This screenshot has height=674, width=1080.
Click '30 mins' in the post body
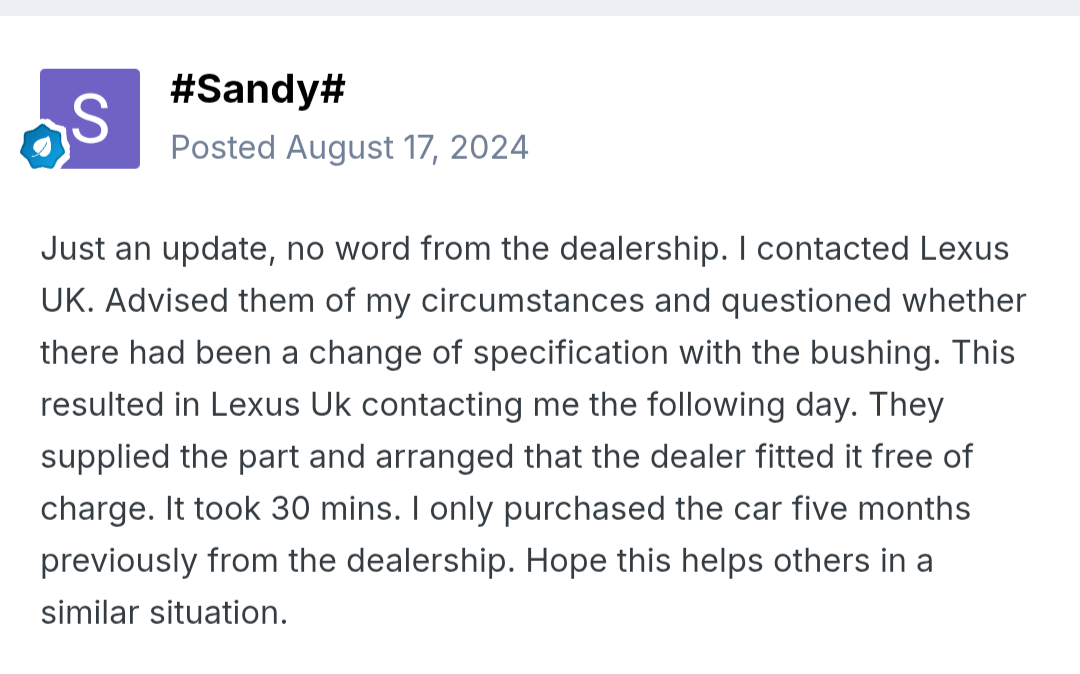point(335,509)
